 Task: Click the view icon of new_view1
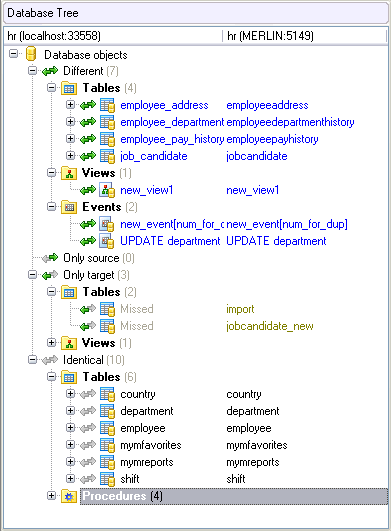[x=107, y=190]
